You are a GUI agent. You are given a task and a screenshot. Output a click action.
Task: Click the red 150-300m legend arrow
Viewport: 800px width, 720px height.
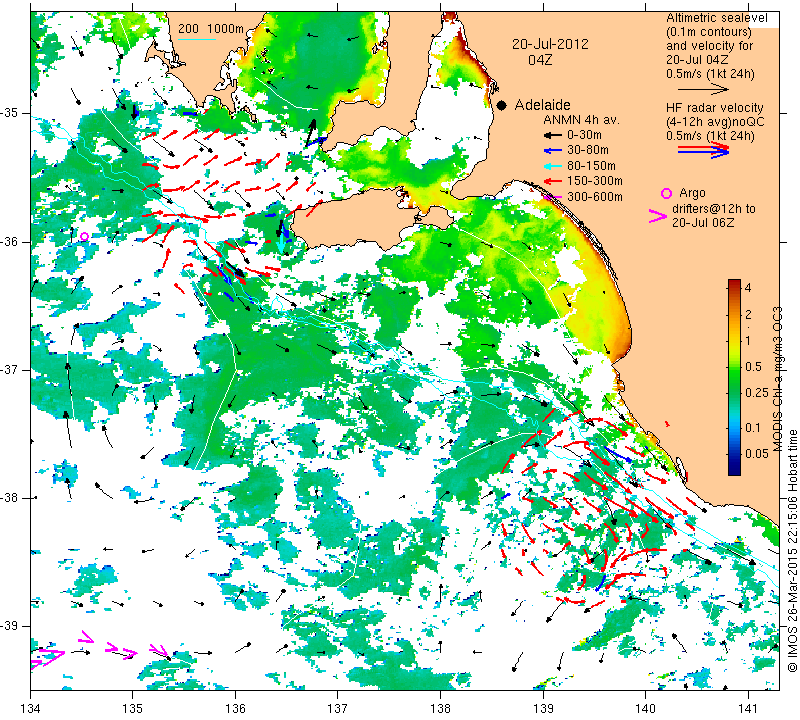pos(552,181)
